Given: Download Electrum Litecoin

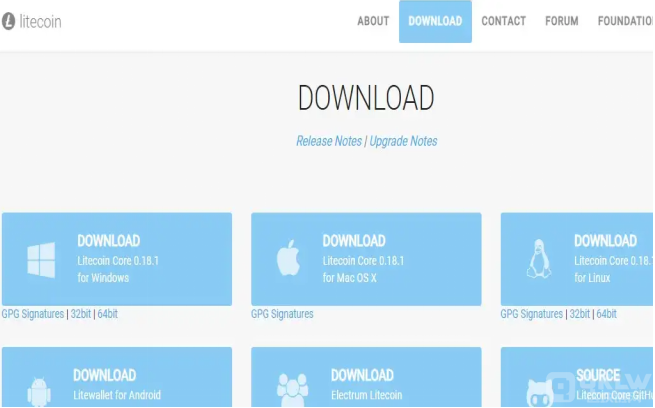Looking at the screenshot, I should pyautogui.click(x=366, y=377).
